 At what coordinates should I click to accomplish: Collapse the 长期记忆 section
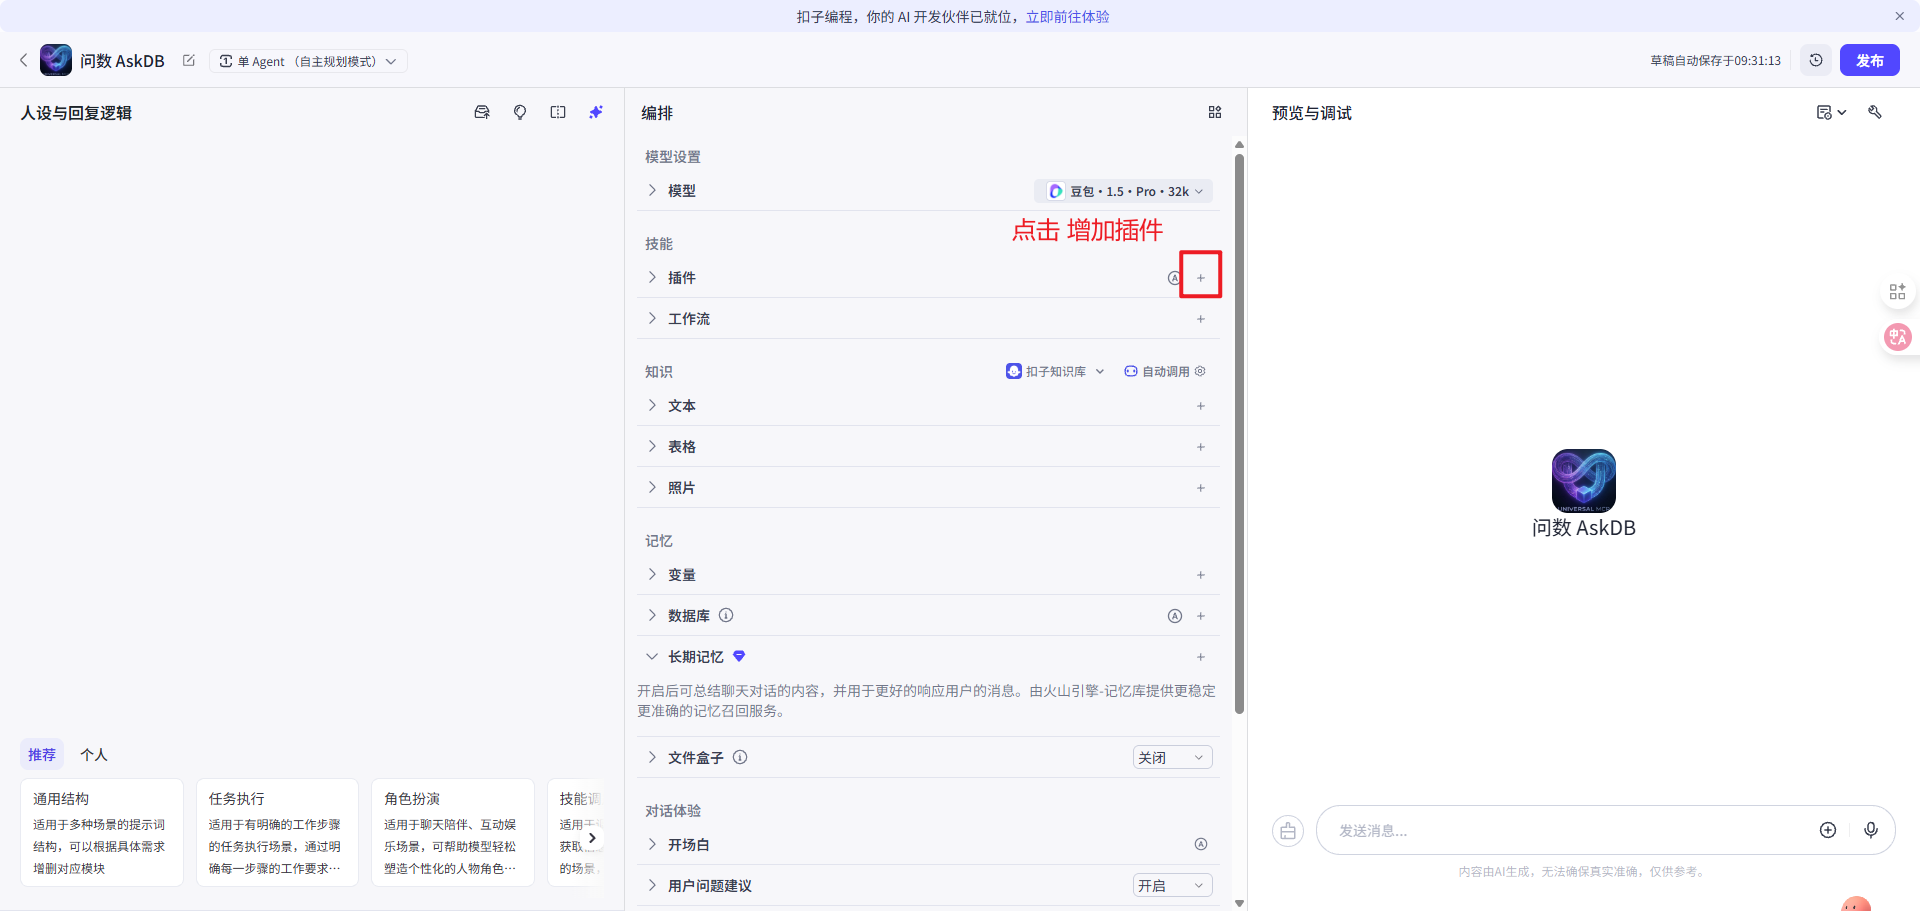pyautogui.click(x=652, y=656)
